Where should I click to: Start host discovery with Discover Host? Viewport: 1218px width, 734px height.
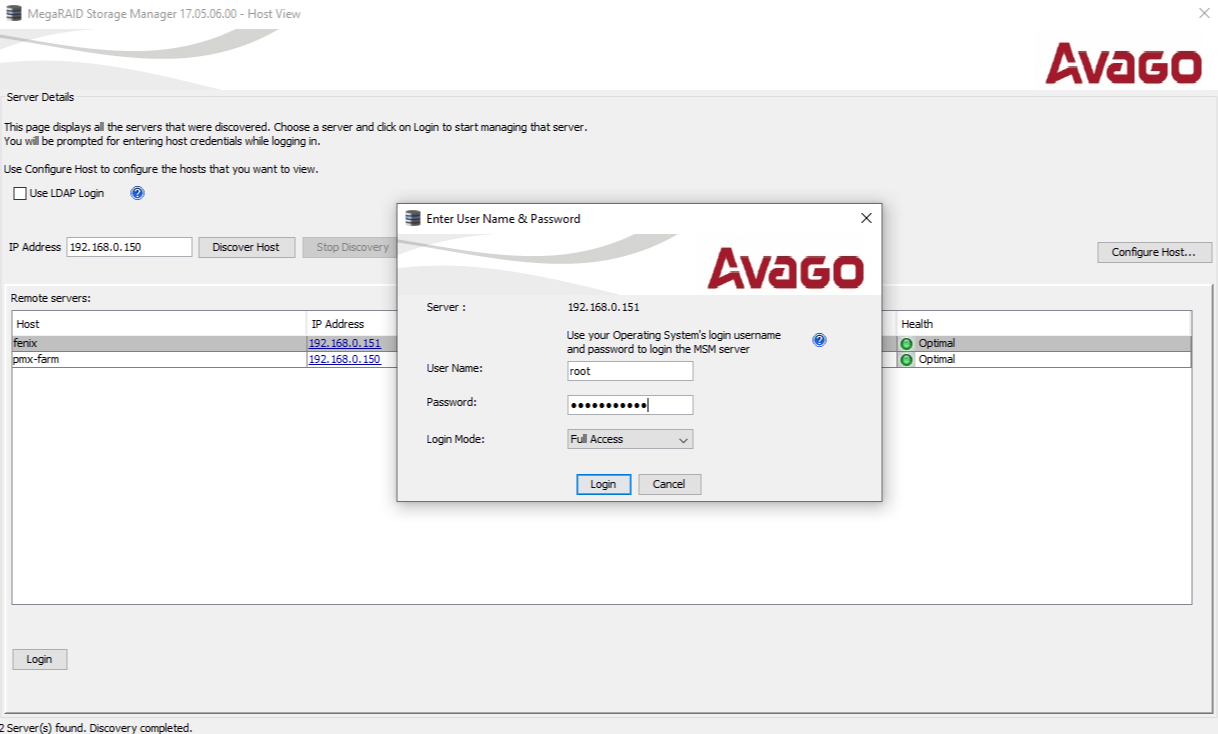[246, 247]
